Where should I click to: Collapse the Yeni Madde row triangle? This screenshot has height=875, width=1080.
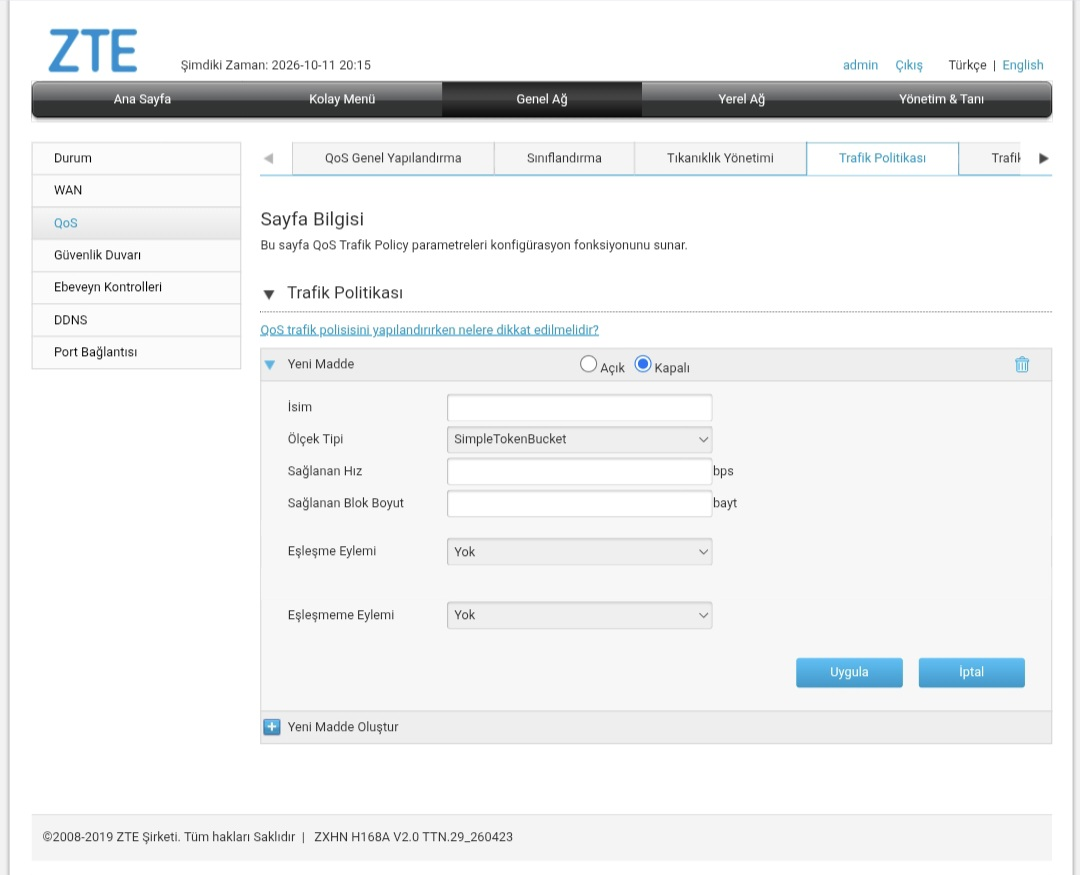pos(270,364)
